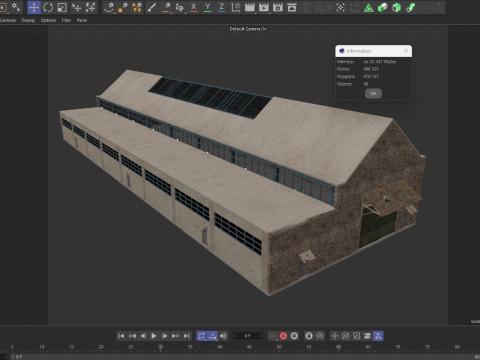Click the Live Selection arrow tool
The height and width of the screenshot is (360, 480).
(x=3, y=7)
